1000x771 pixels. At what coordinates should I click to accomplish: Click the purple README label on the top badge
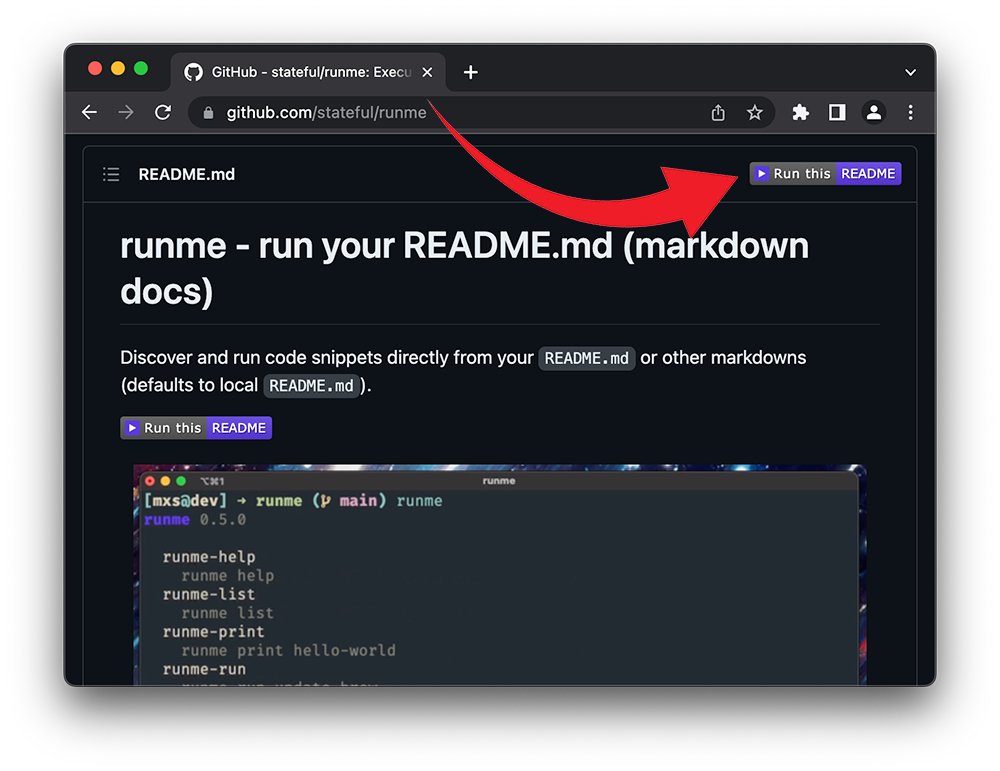868,173
